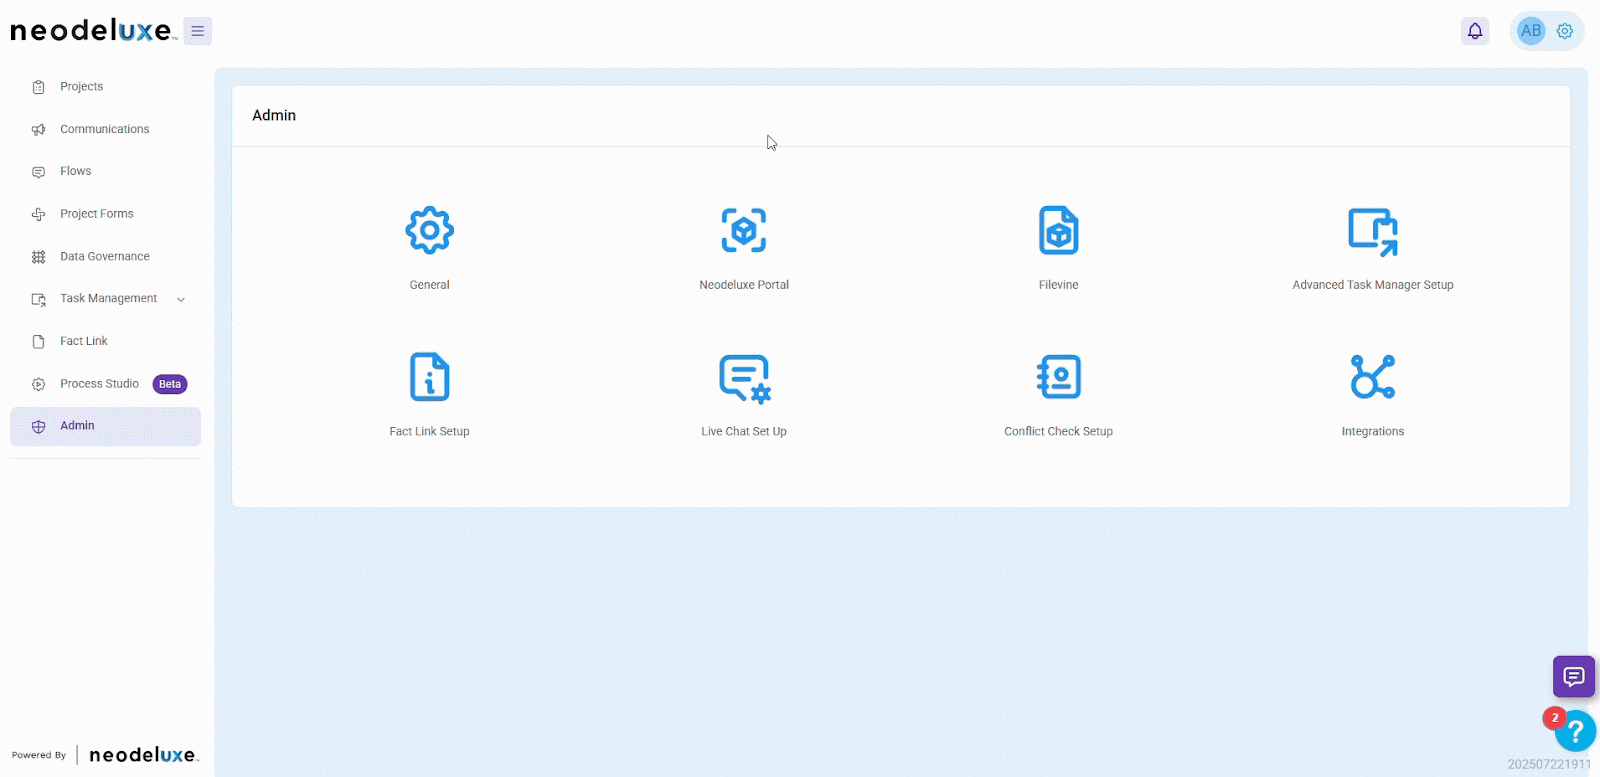Click the Communications megaphone icon
1600x777 pixels.
point(39,130)
